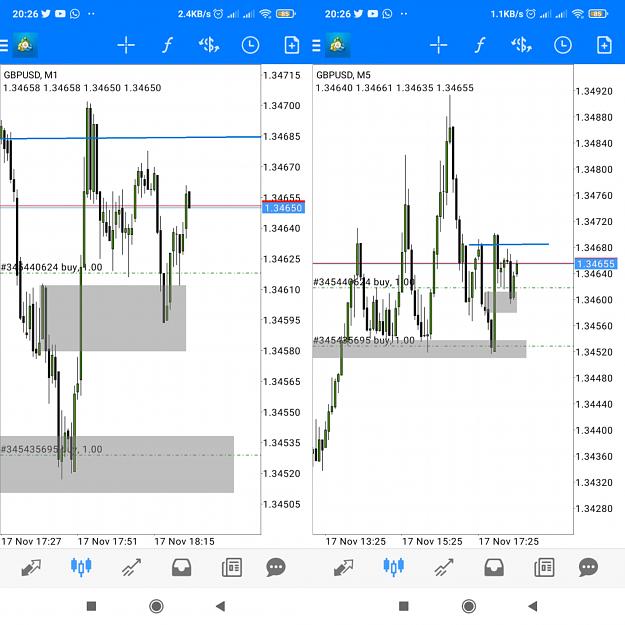Open timeframe clock icon in left screen
The image size is (625, 625).
point(250,45)
